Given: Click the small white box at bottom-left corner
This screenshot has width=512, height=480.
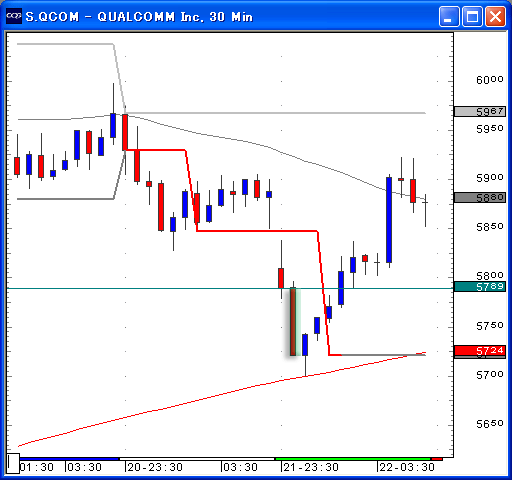Looking at the screenshot, I should point(13,463).
